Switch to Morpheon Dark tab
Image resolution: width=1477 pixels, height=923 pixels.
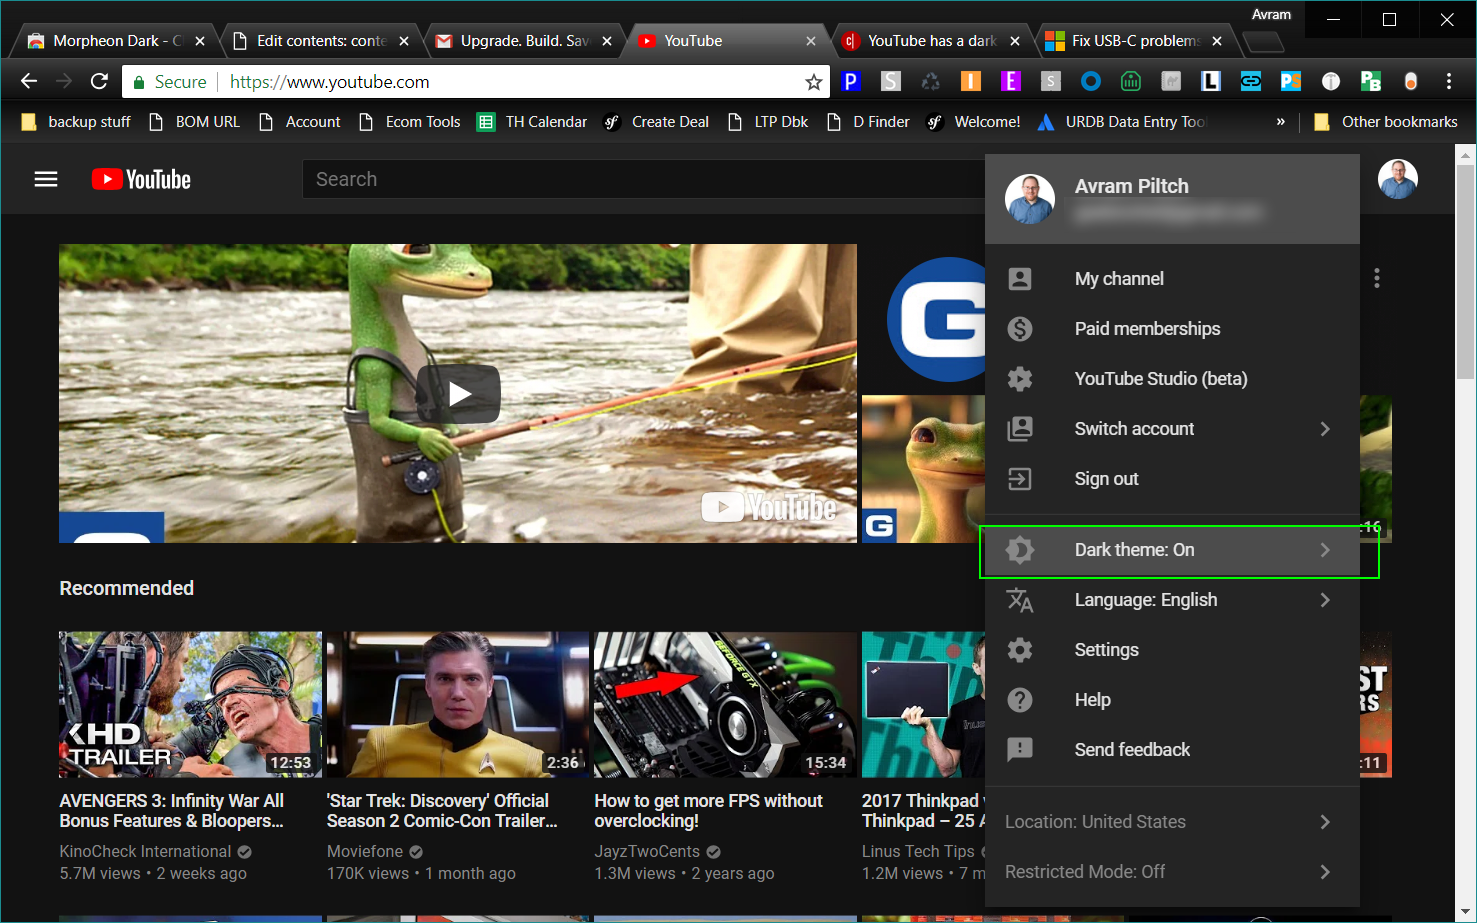113,41
